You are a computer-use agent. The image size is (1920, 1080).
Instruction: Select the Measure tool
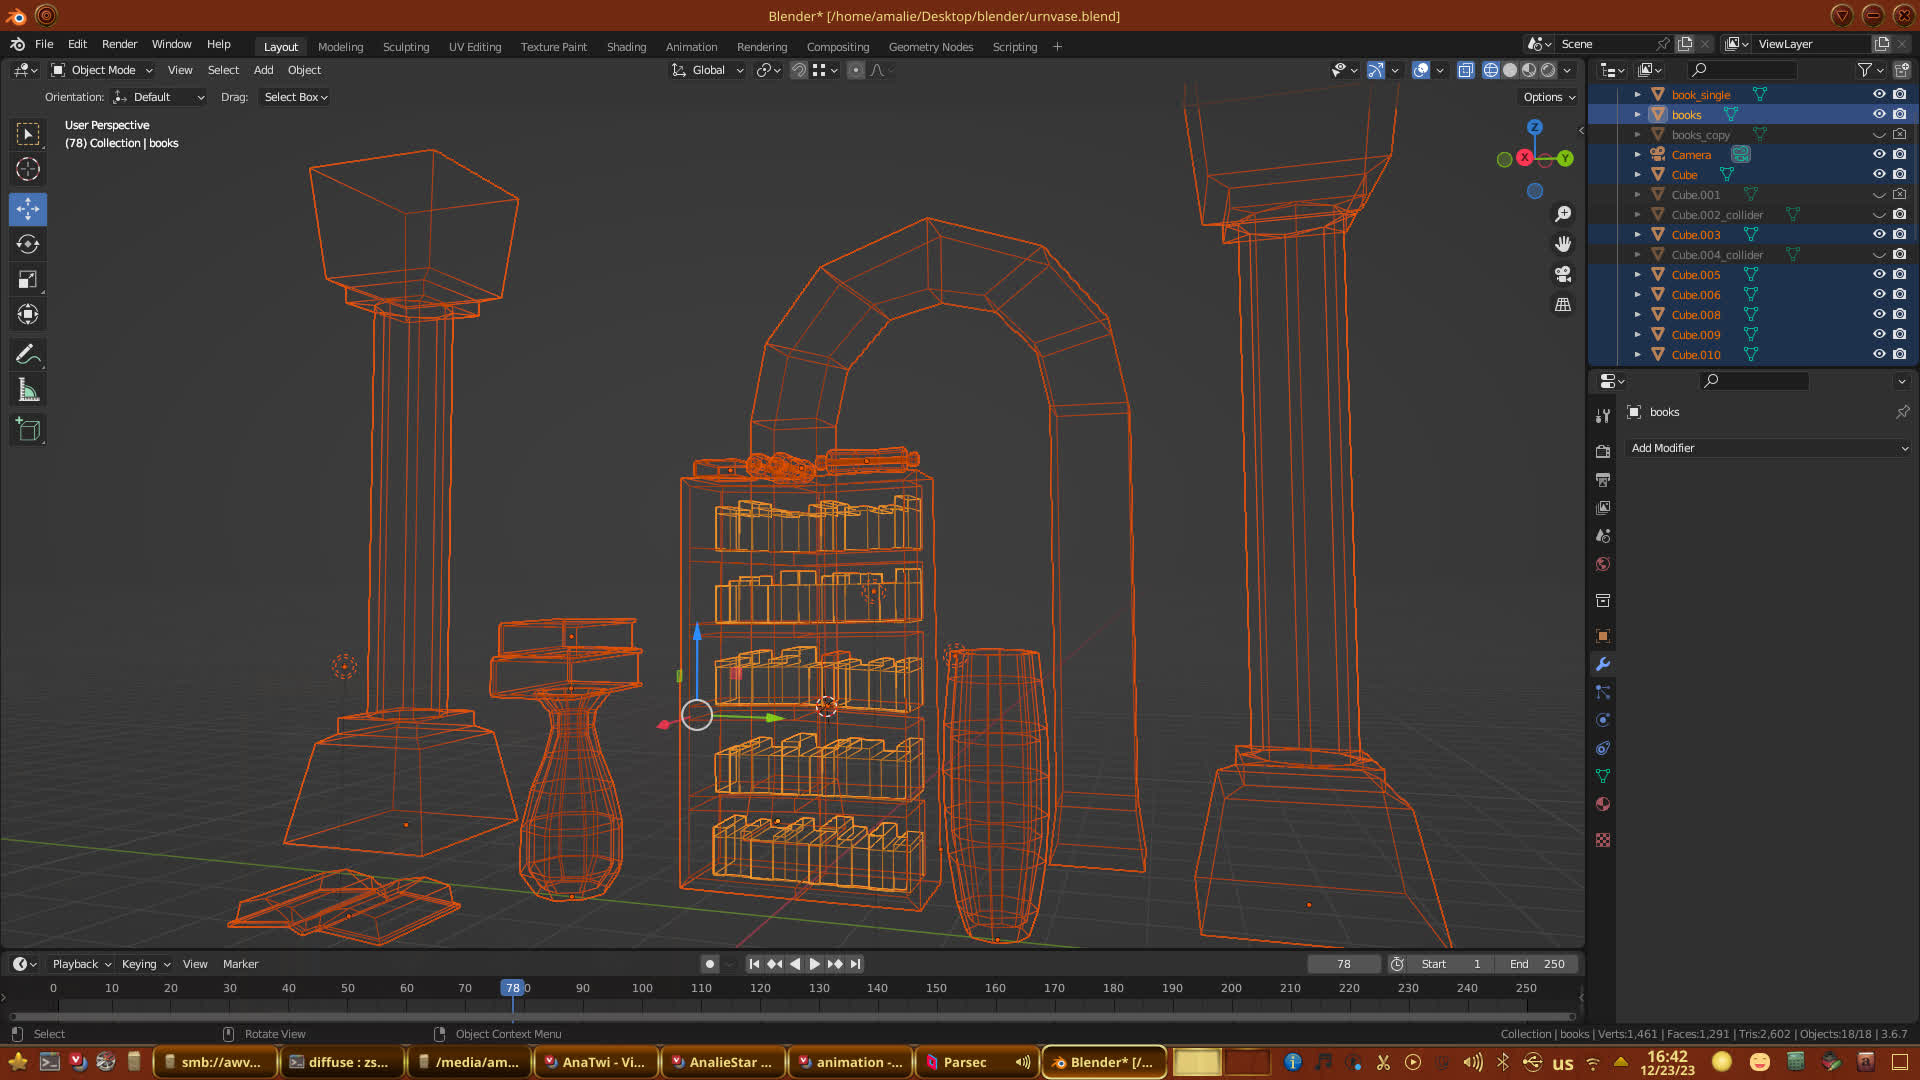click(x=28, y=391)
